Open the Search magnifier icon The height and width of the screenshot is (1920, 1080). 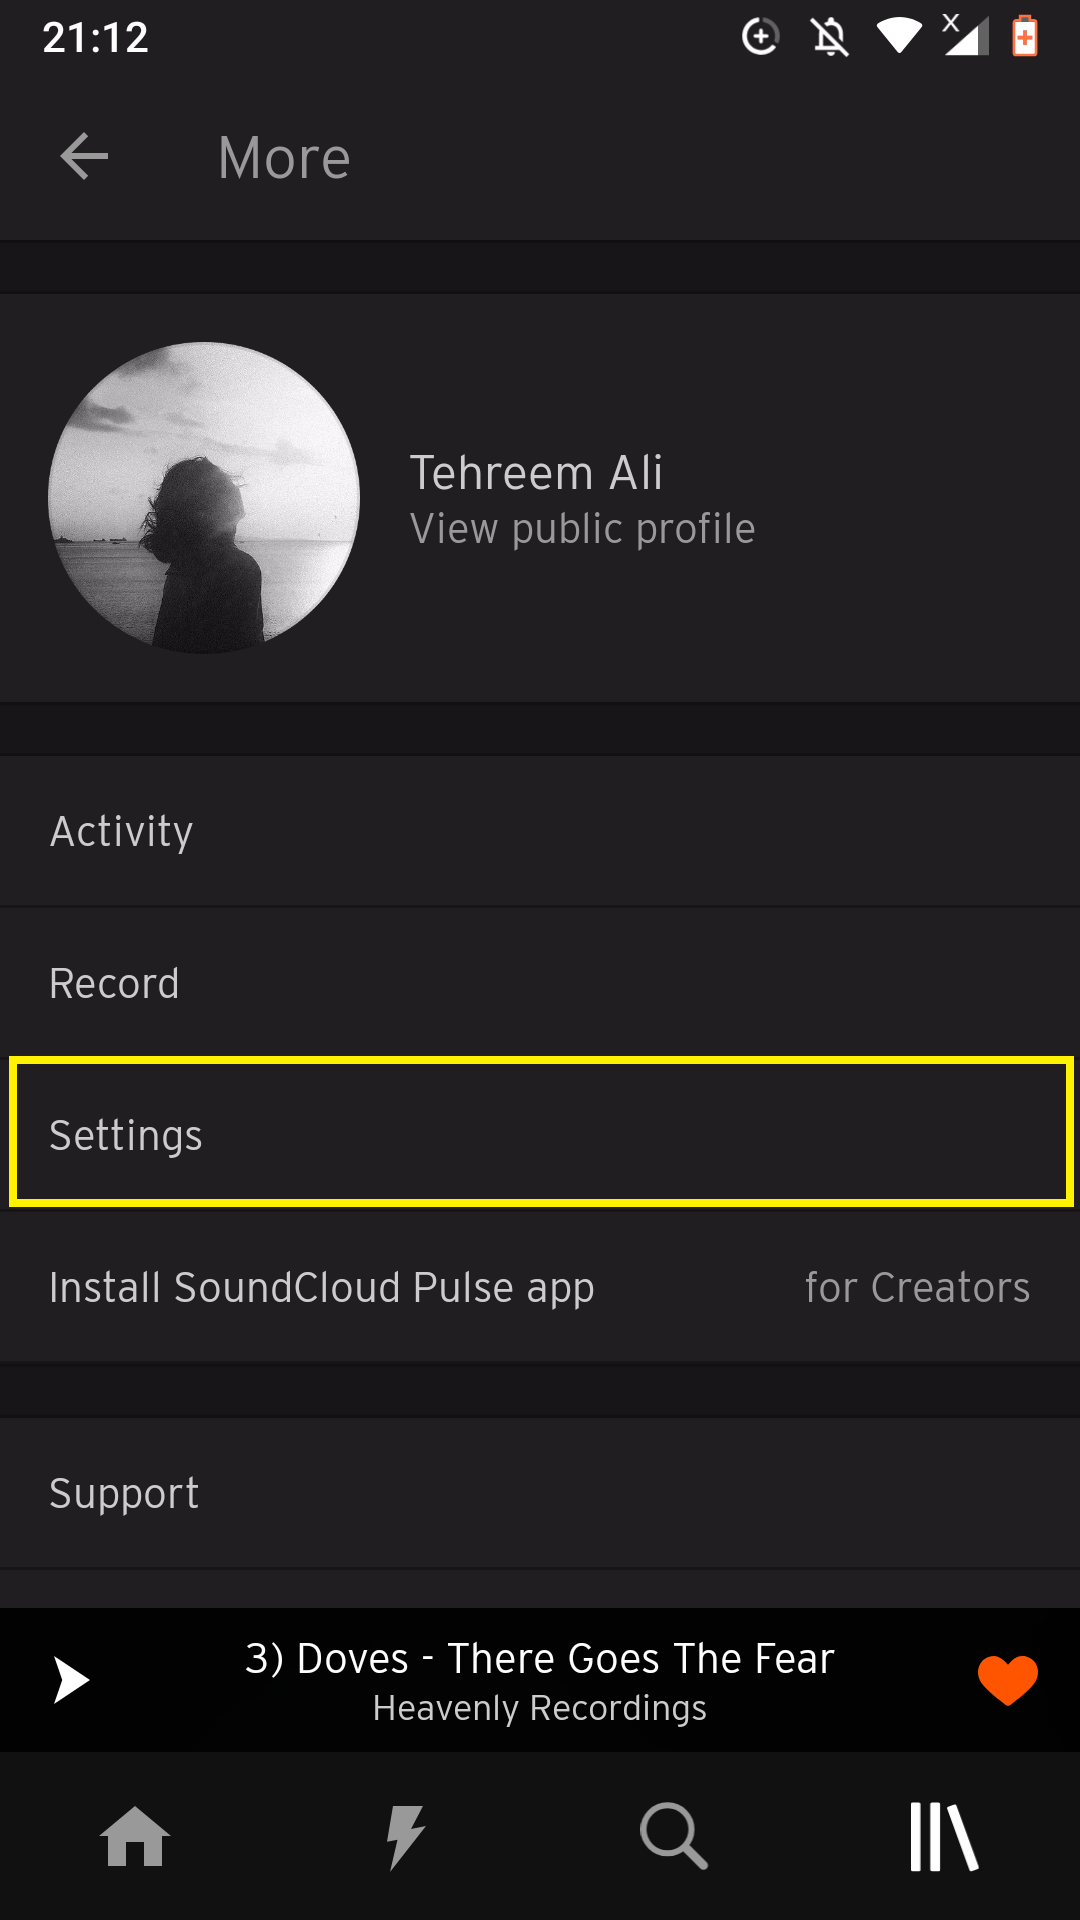[x=675, y=1835]
